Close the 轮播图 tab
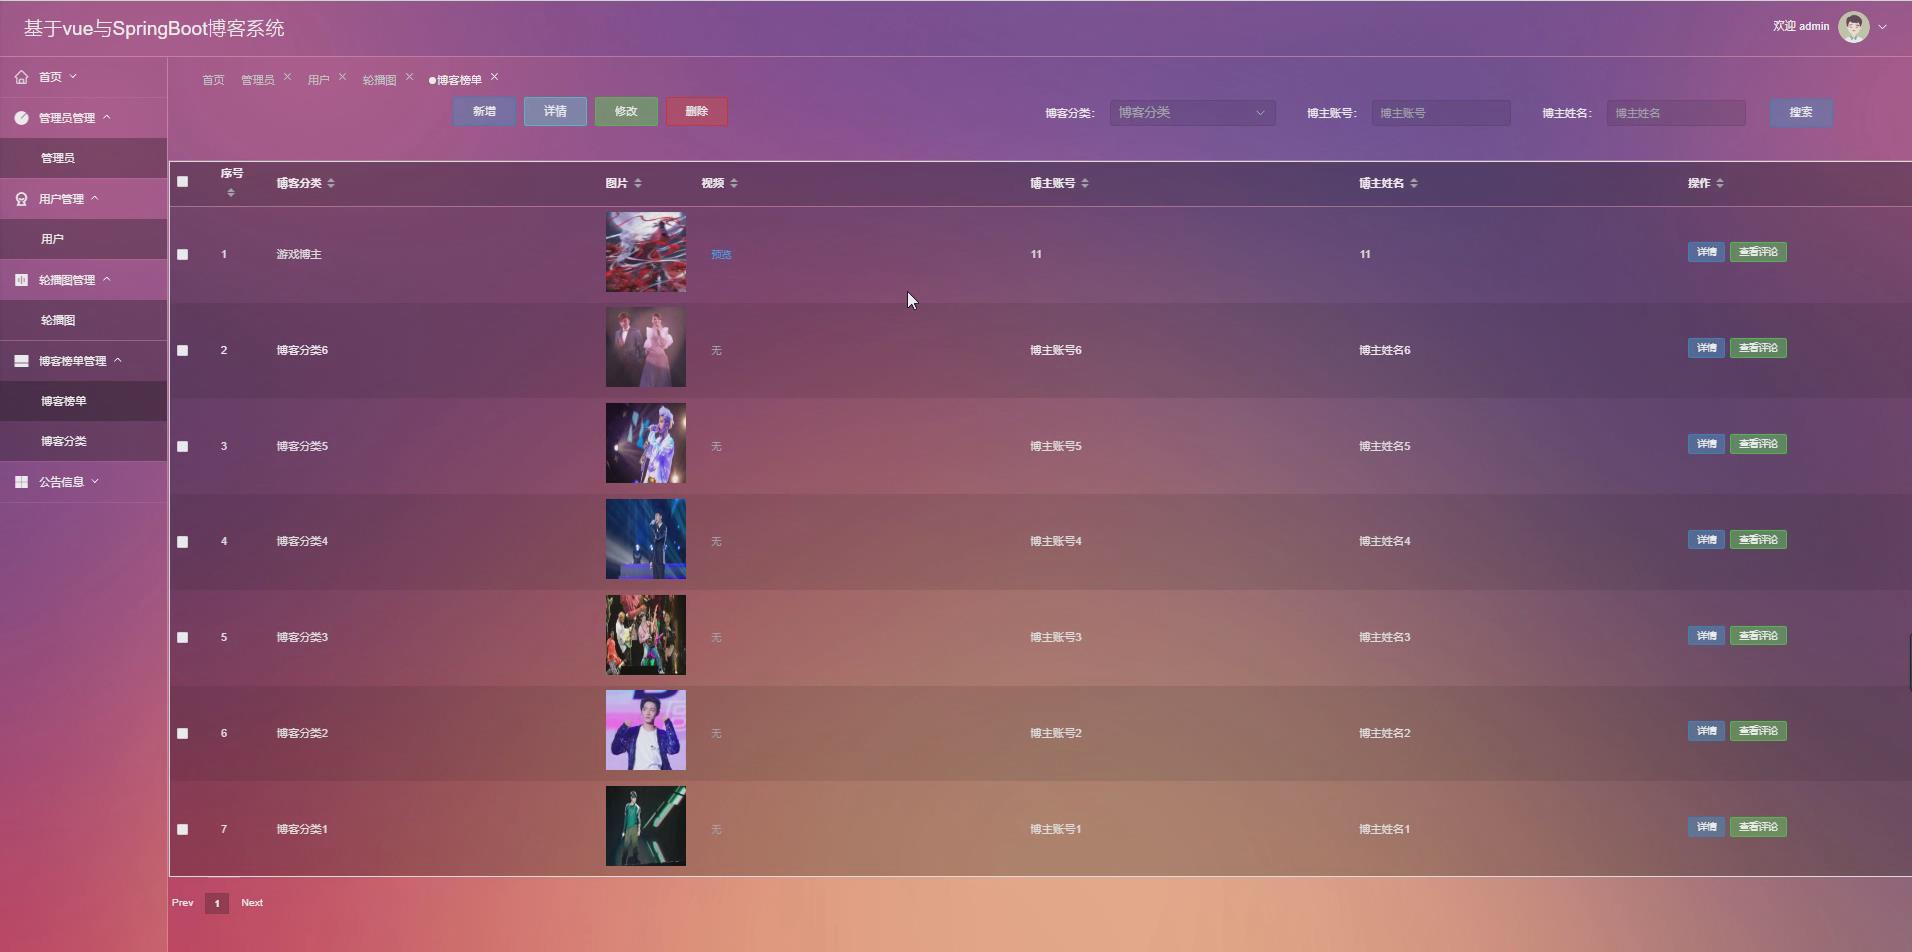Viewport: 1912px width, 952px height. [409, 77]
